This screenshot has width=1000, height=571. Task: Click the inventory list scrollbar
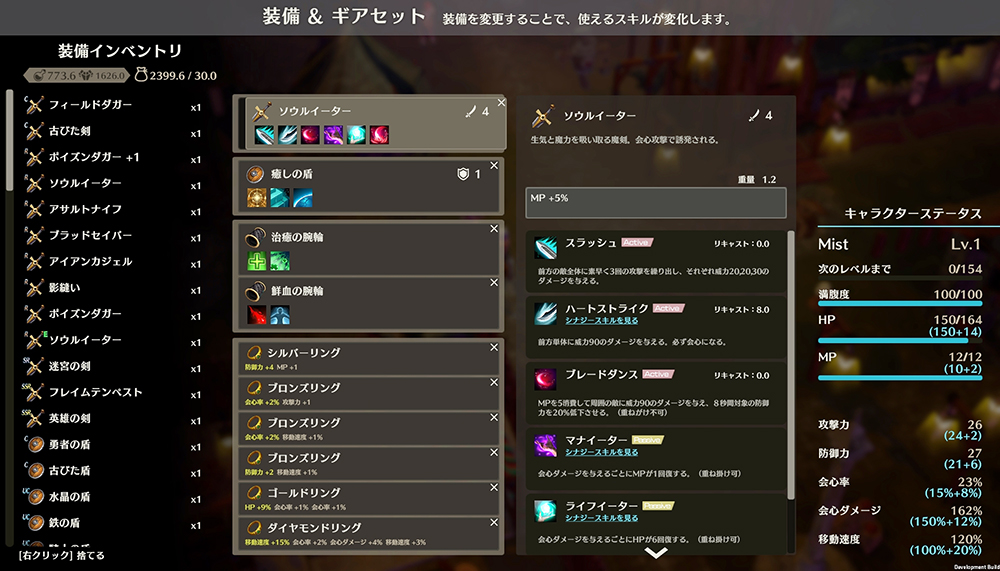[x=10, y=140]
